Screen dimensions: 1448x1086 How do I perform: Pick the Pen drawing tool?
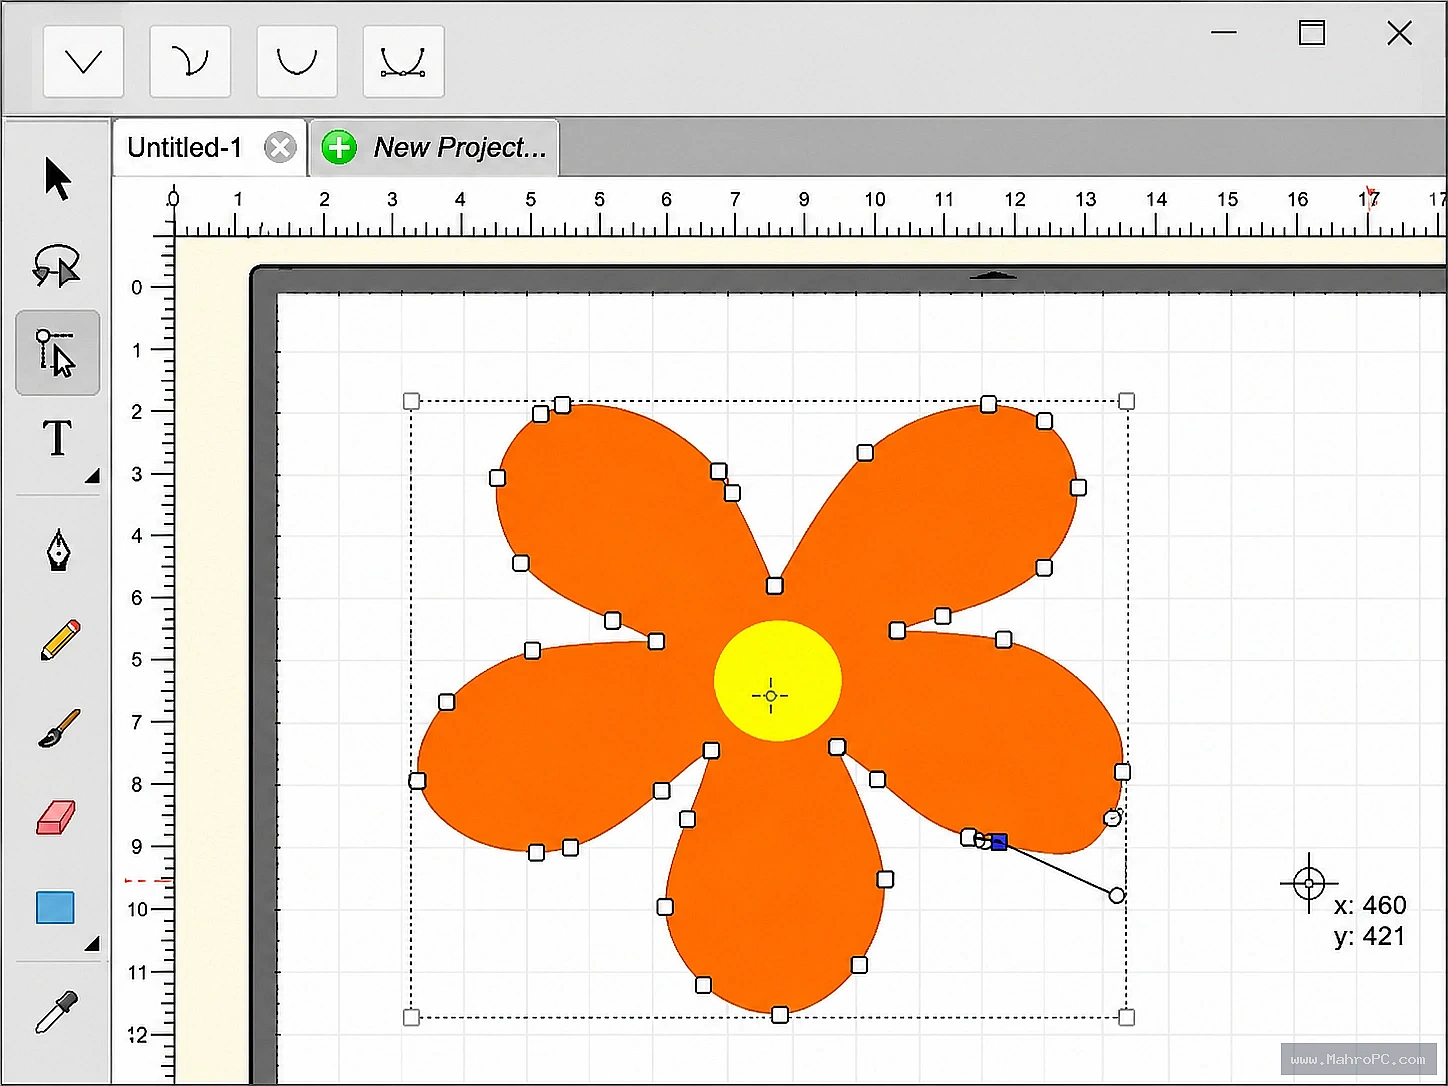point(59,550)
